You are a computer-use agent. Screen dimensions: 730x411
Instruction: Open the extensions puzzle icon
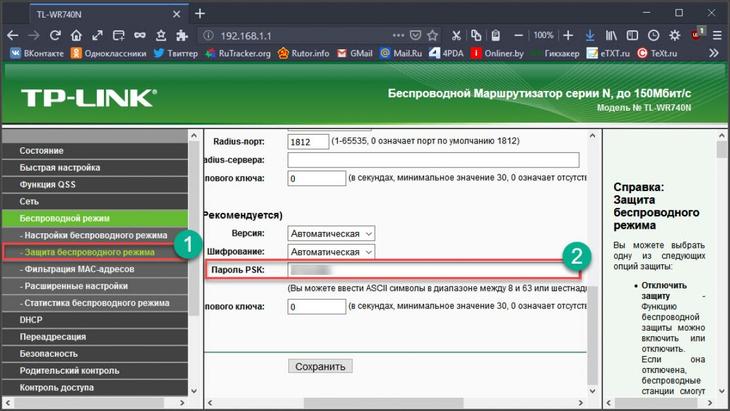tap(182, 35)
